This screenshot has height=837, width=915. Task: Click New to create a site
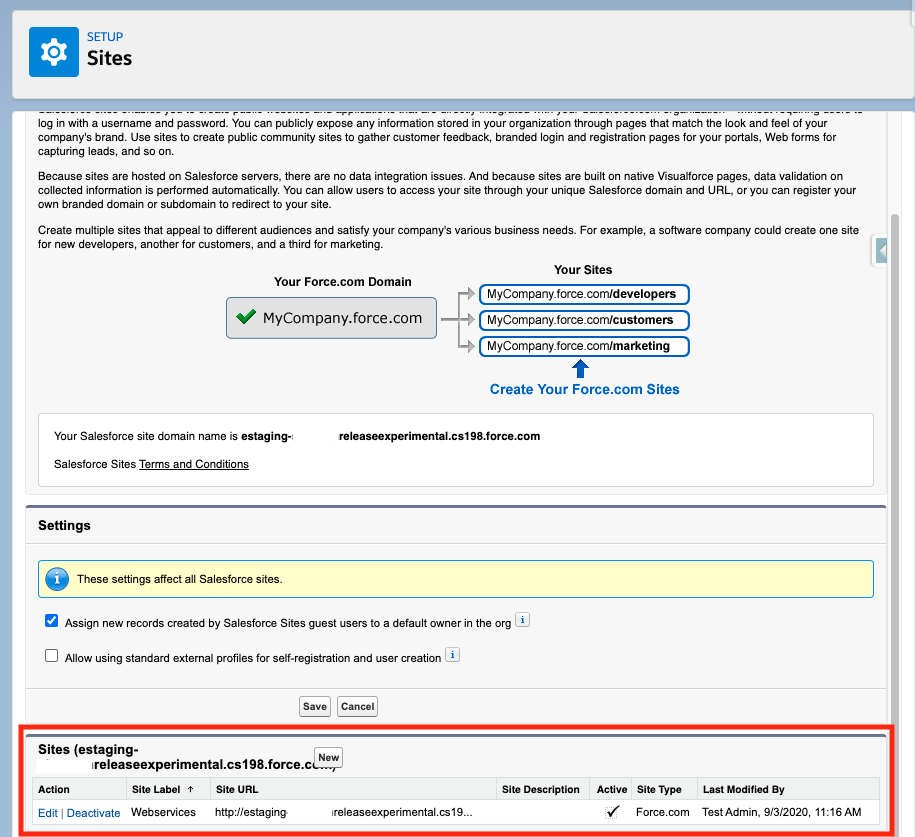[328, 757]
